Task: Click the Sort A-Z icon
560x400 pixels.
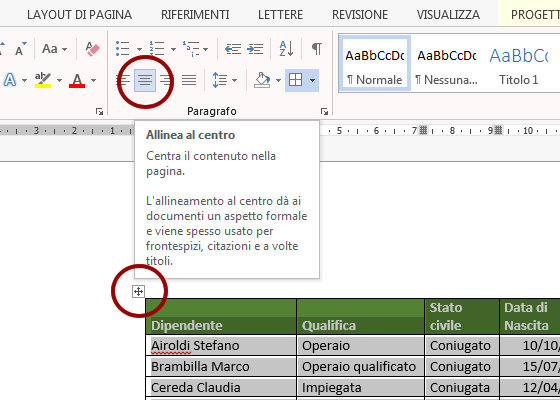Action: pos(286,49)
